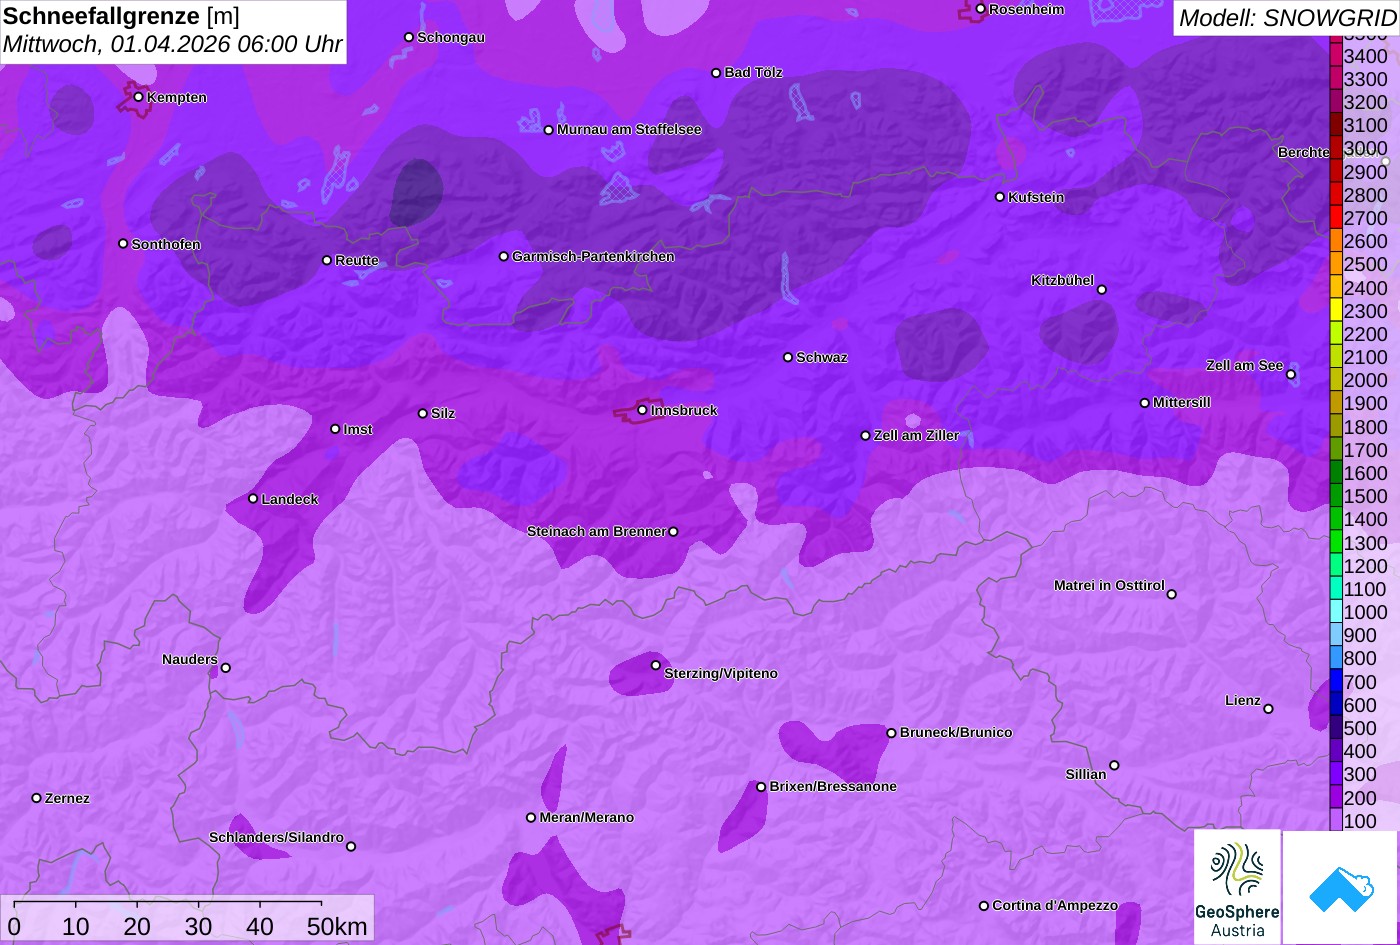Viewport: 1400px width, 945px height.
Task: Select the 700 m blue legend swatch
Action: (x=1336, y=682)
